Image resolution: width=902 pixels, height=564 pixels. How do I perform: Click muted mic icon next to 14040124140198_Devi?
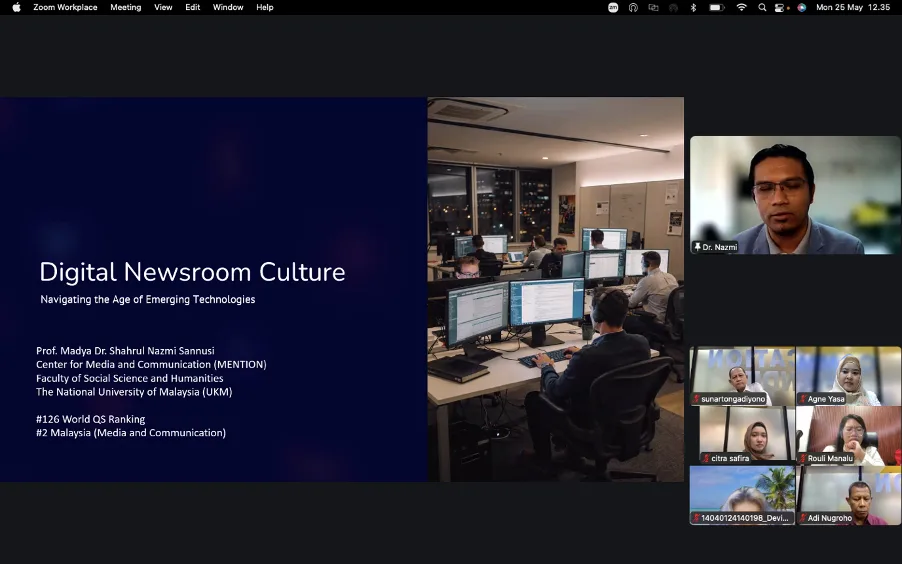[697, 518]
